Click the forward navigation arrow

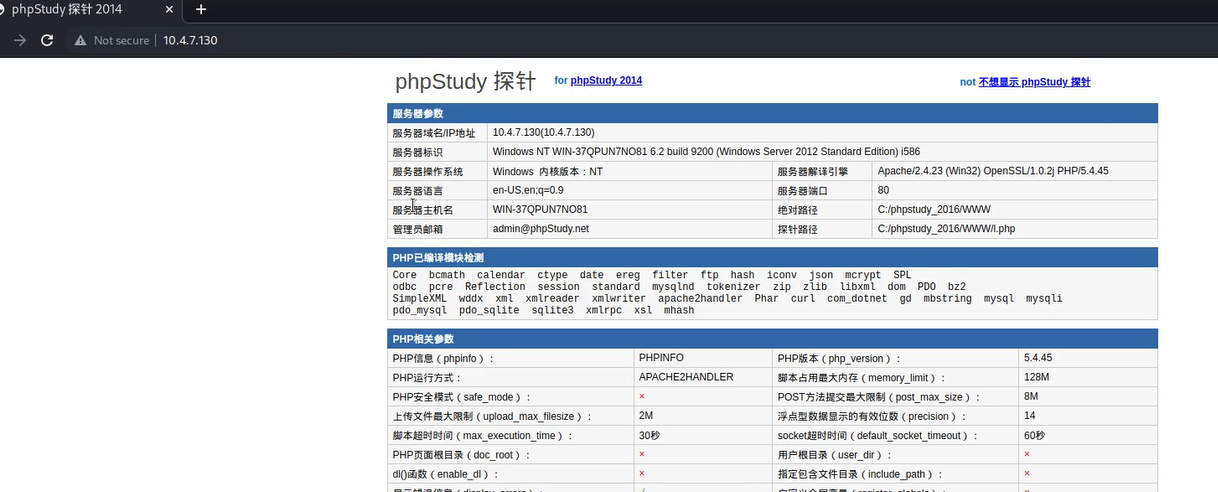point(20,40)
